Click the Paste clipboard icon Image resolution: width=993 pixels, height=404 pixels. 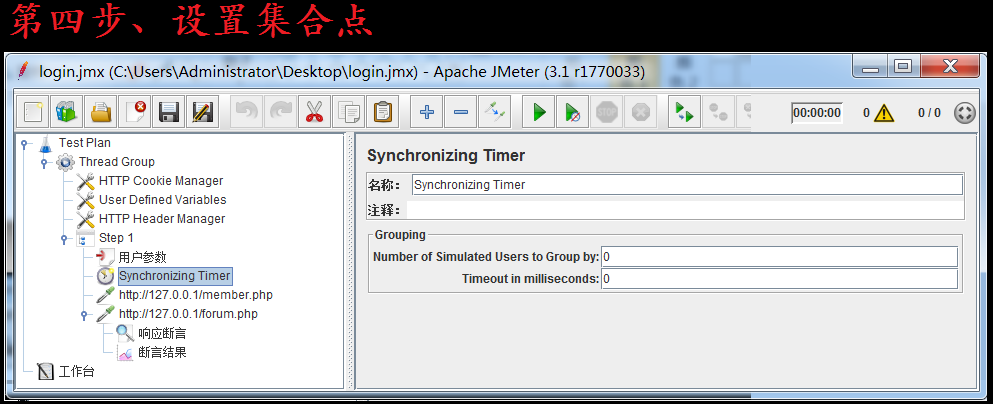(383, 113)
